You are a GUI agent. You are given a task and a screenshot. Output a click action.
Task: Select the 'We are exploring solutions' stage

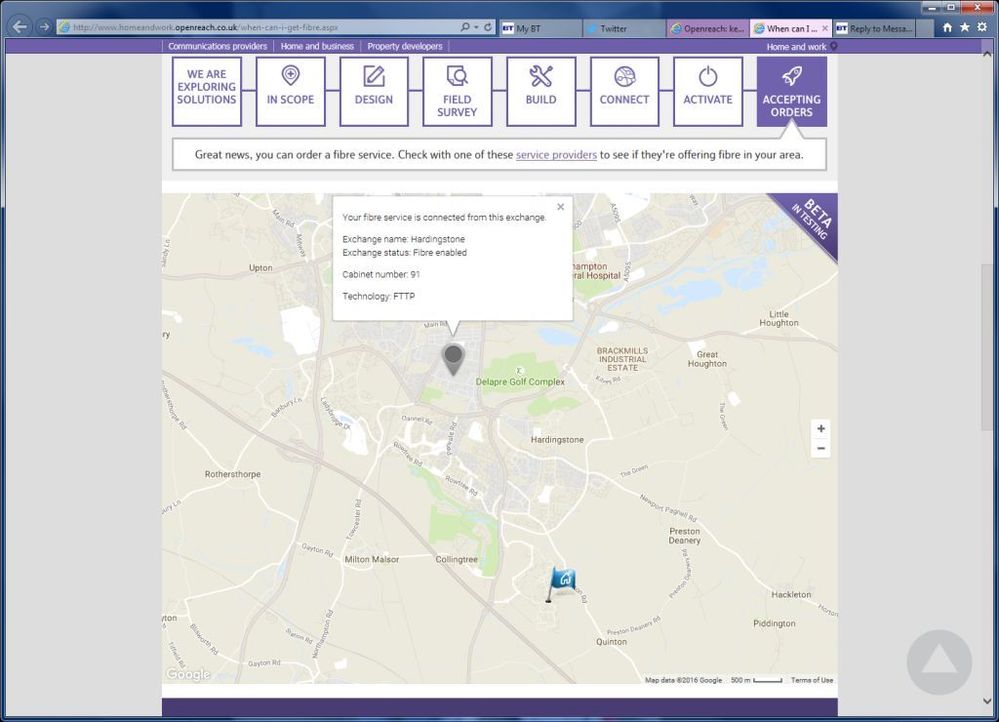click(206, 91)
